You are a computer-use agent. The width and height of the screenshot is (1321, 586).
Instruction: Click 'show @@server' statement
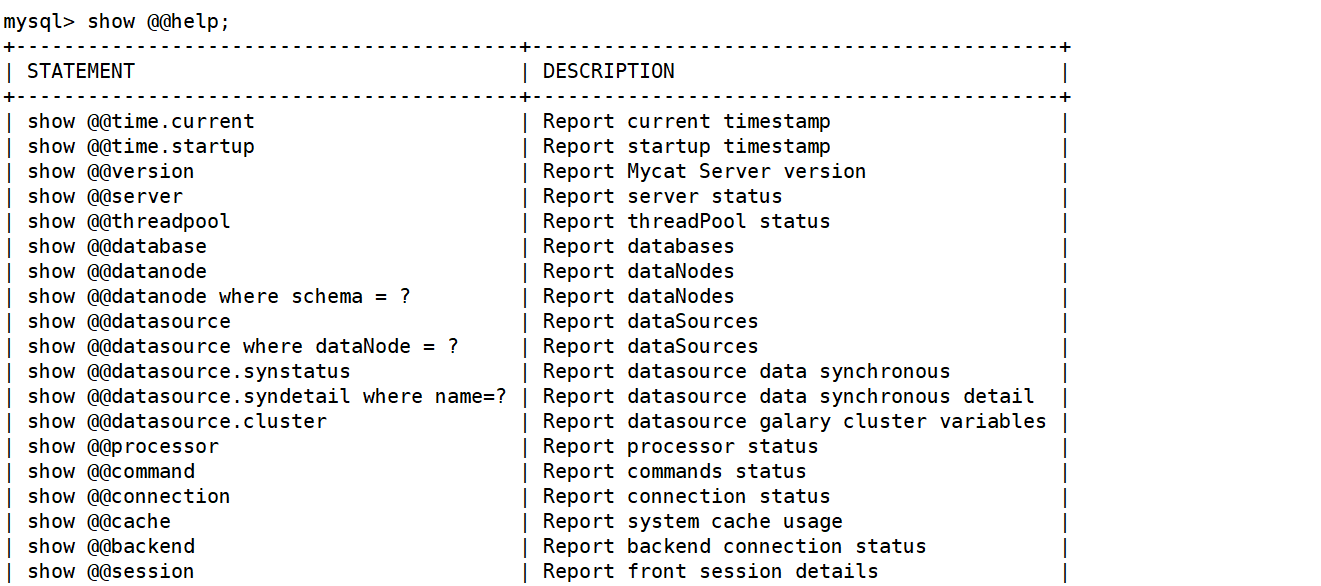105,196
